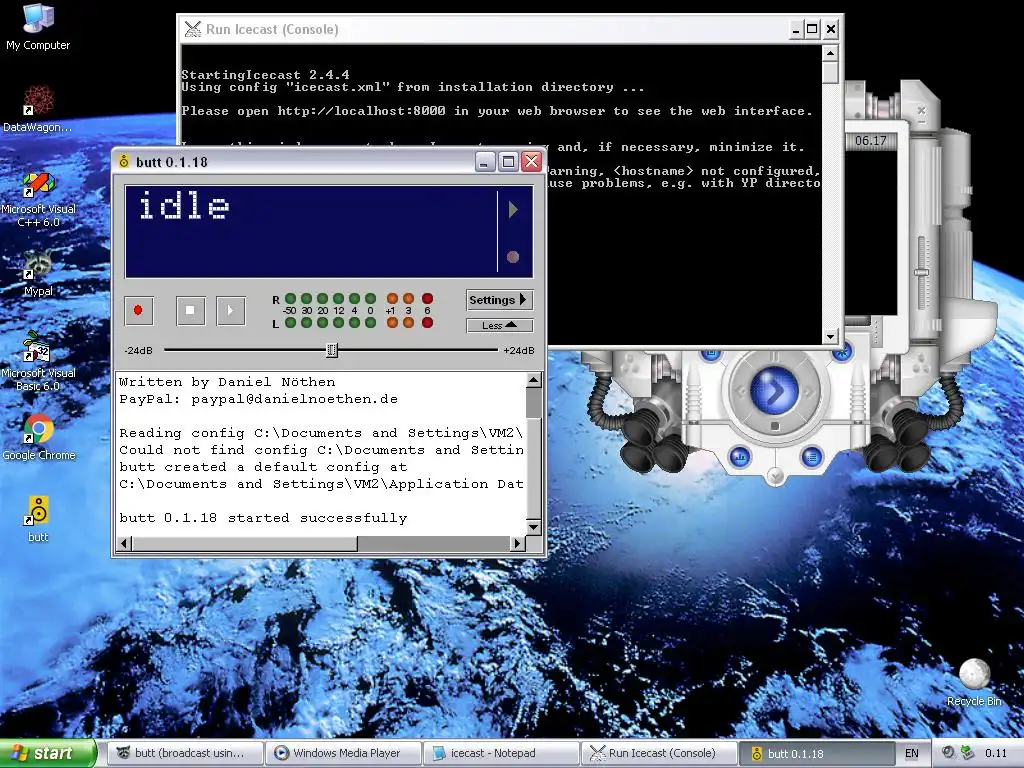Click the stop square on the media player dial

(775, 426)
